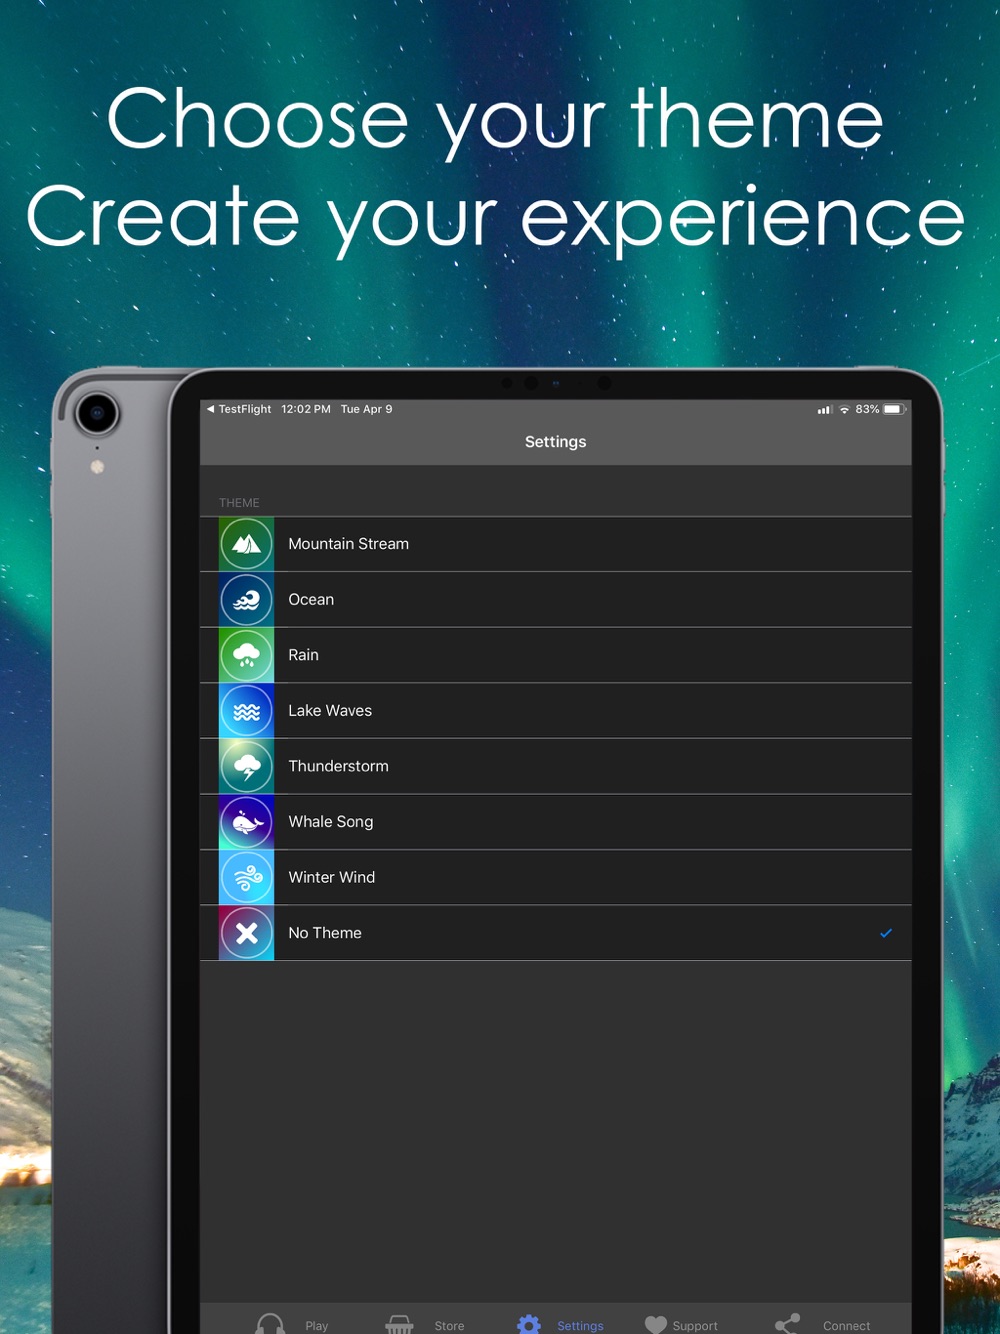Tap the battery status indicator
This screenshot has width=1000, height=1334.
(x=893, y=409)
